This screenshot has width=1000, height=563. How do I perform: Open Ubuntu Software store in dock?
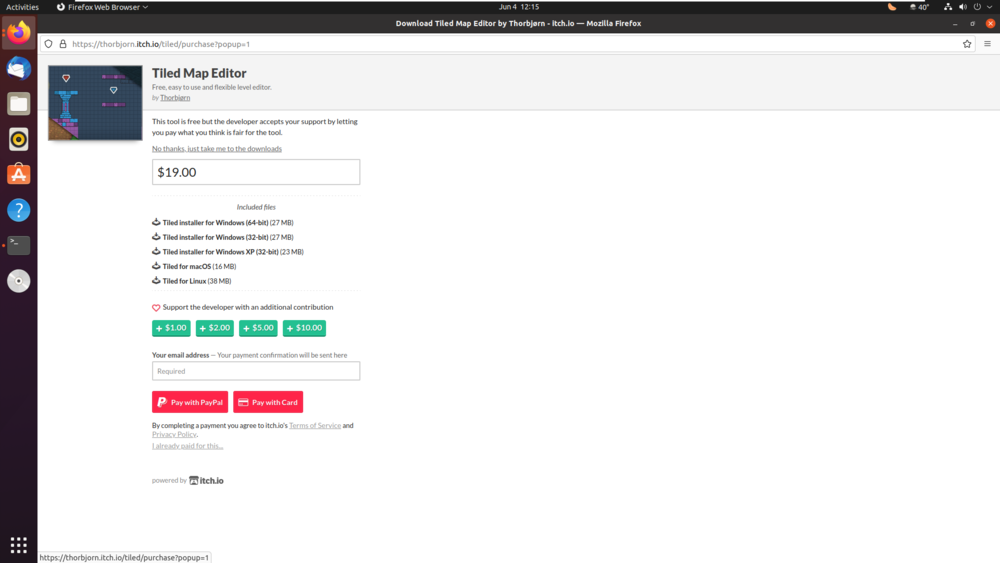[x=18, y=174]
